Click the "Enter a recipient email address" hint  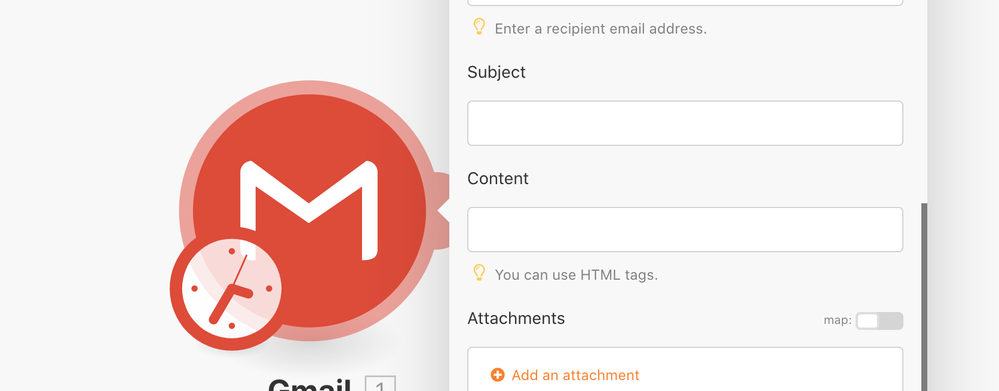[x=601, y=29]
